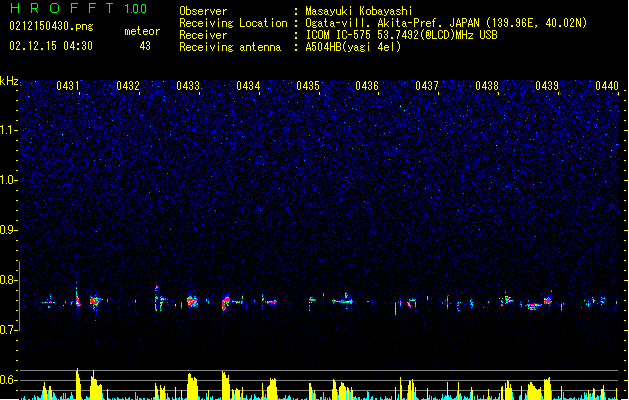Image resolution: width=629 pixels, height=400 pixels.
Task: Select the filename 0212150430.png
Action: click(x=51, y=26)
